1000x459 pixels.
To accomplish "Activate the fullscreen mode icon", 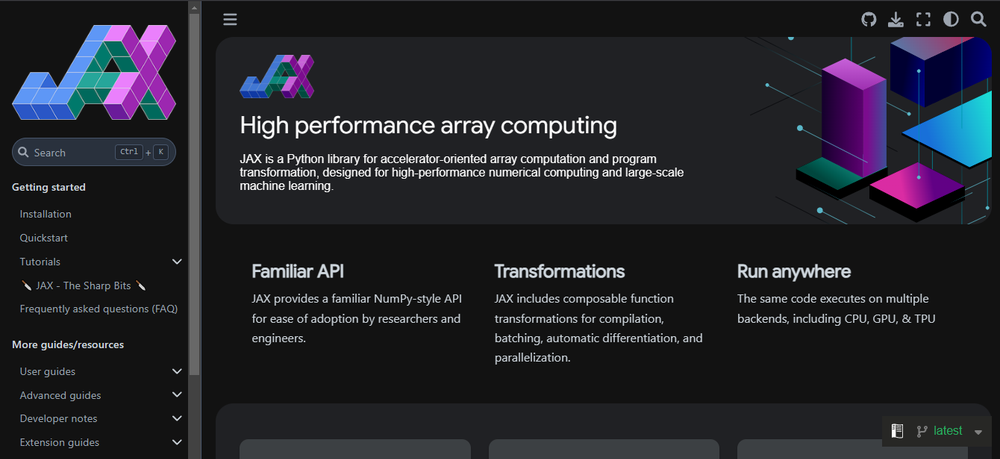I will pos(923,20).
